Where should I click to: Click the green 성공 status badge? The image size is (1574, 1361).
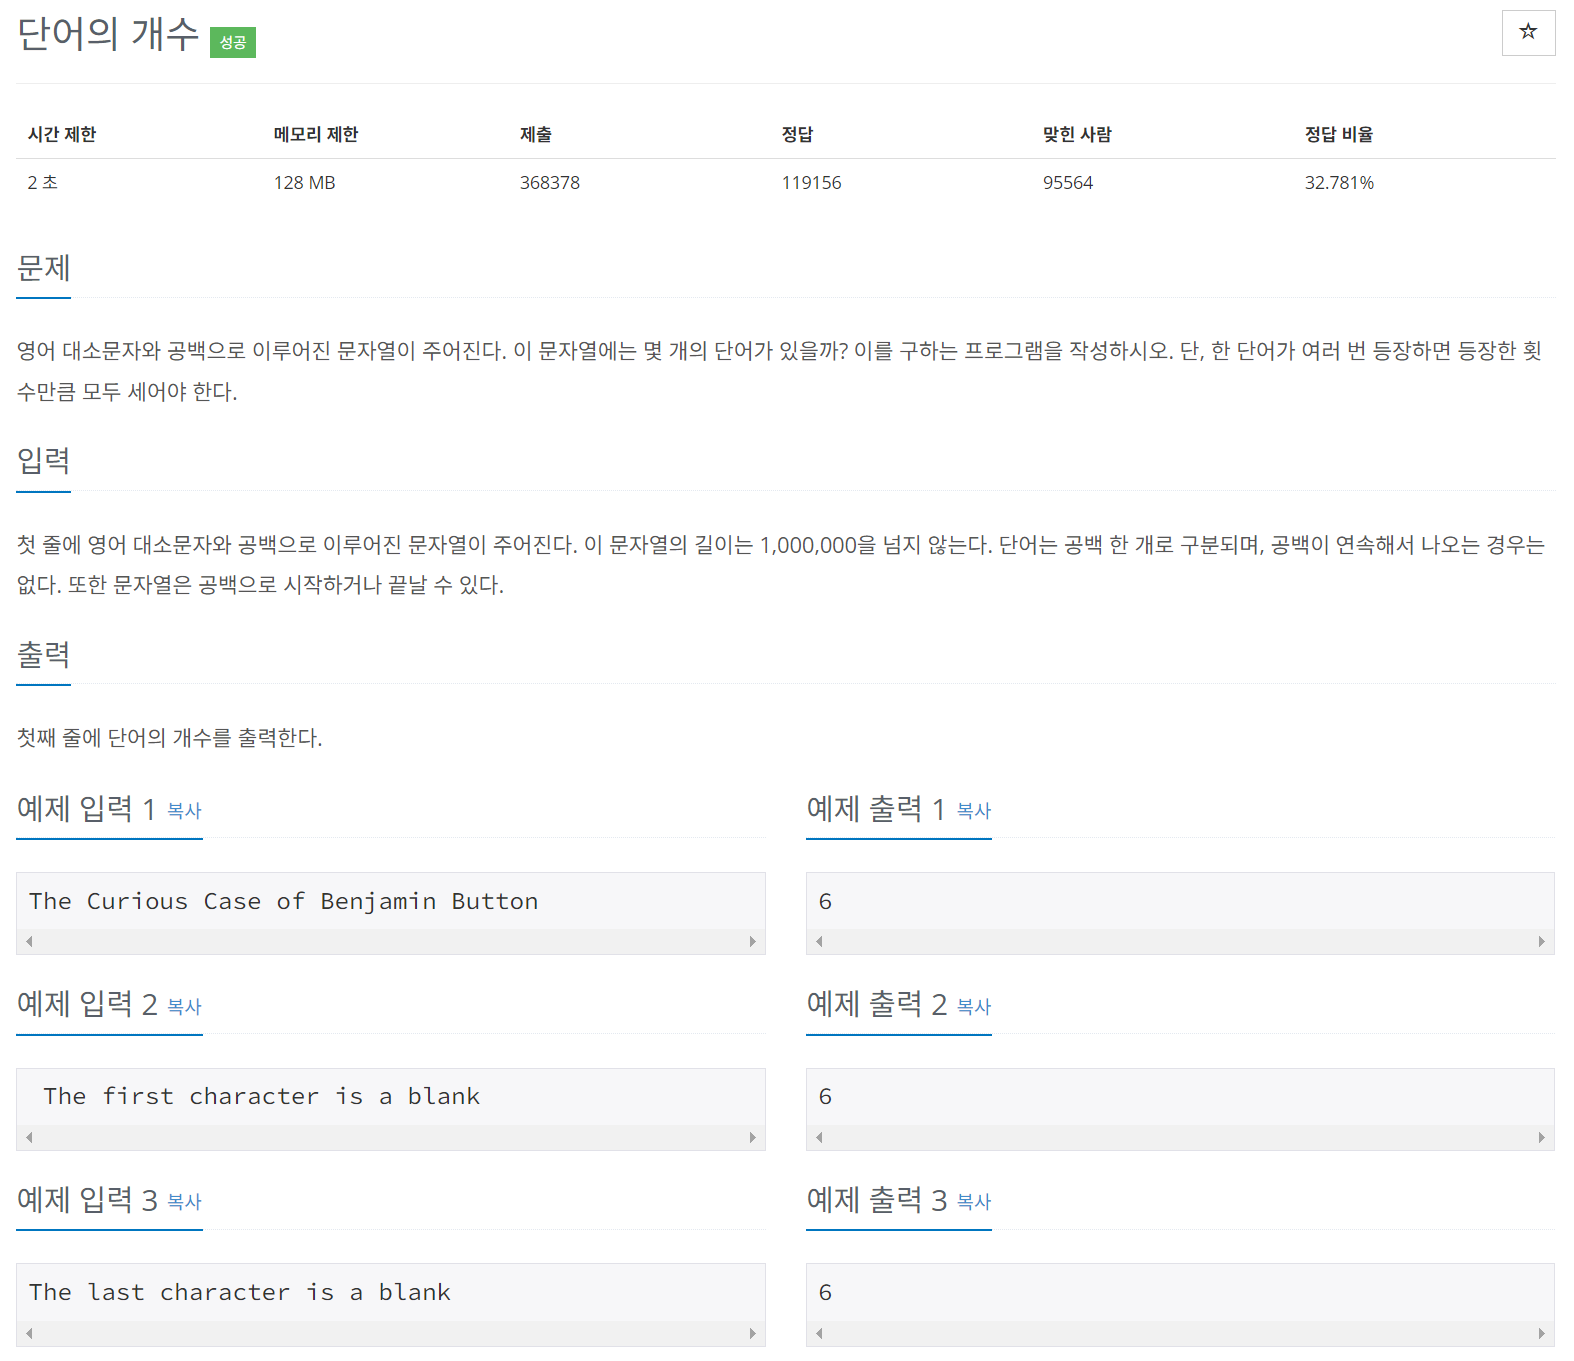point(233,42)
